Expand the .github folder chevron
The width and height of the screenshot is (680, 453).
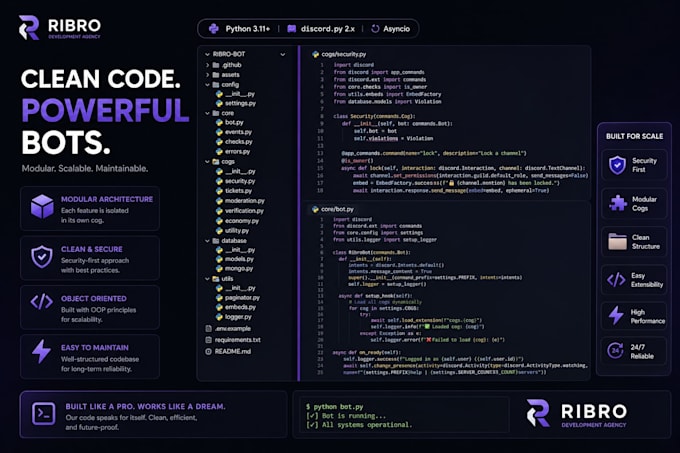207,65
